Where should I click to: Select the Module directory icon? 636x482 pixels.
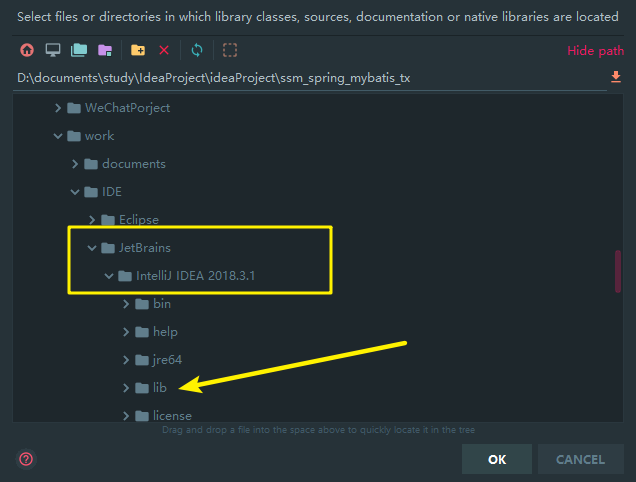tap(105, 50)
